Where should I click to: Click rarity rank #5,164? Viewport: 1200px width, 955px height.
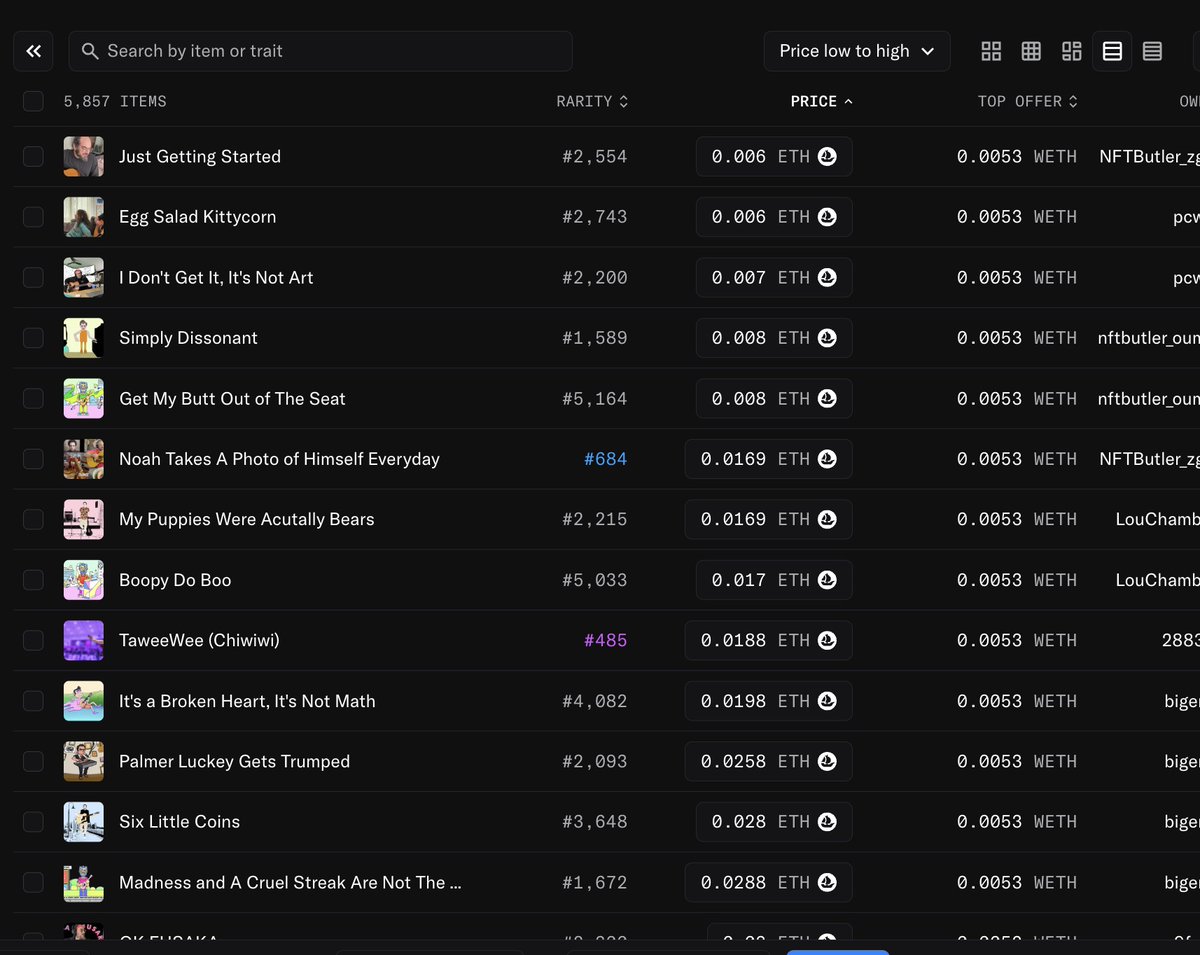tap(594, 398)
